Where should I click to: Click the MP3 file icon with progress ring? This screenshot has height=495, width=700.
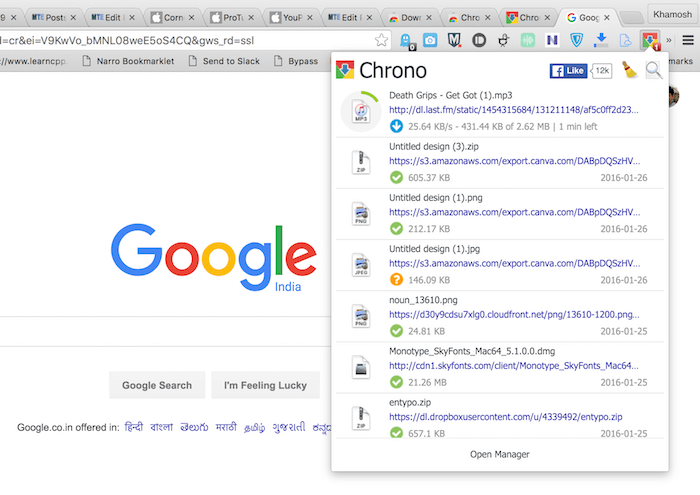click(361, 111)
